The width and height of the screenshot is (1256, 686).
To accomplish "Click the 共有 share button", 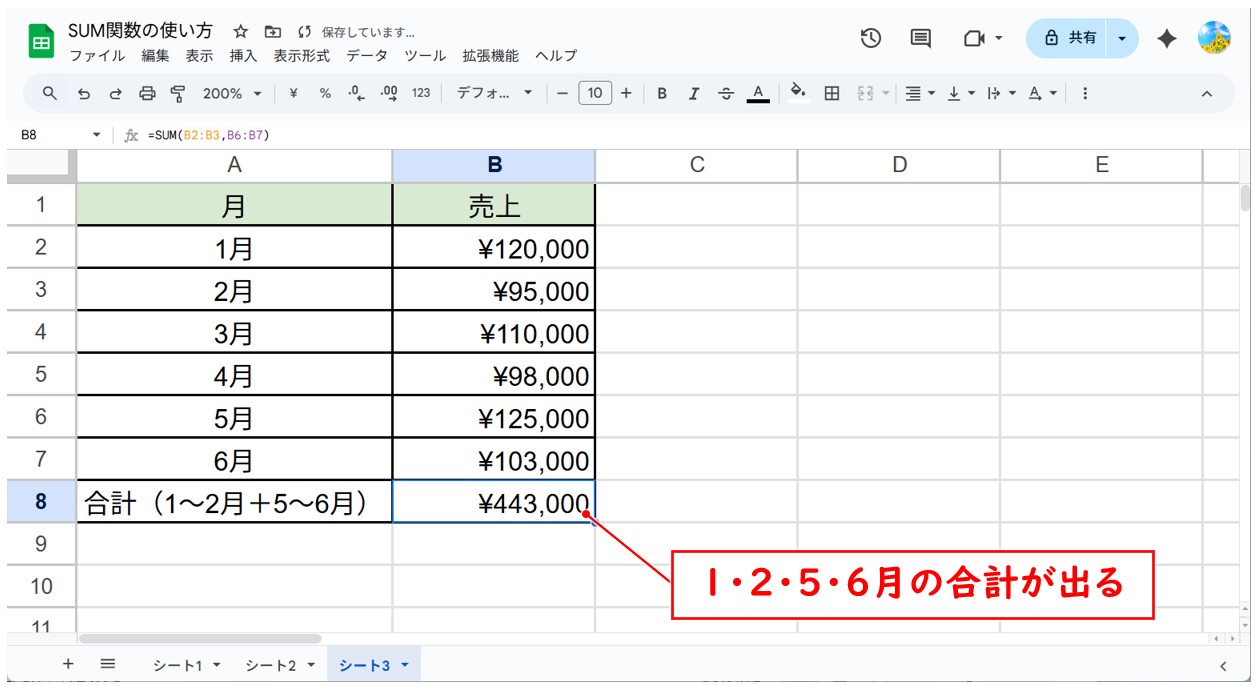I will (1070, 38).
